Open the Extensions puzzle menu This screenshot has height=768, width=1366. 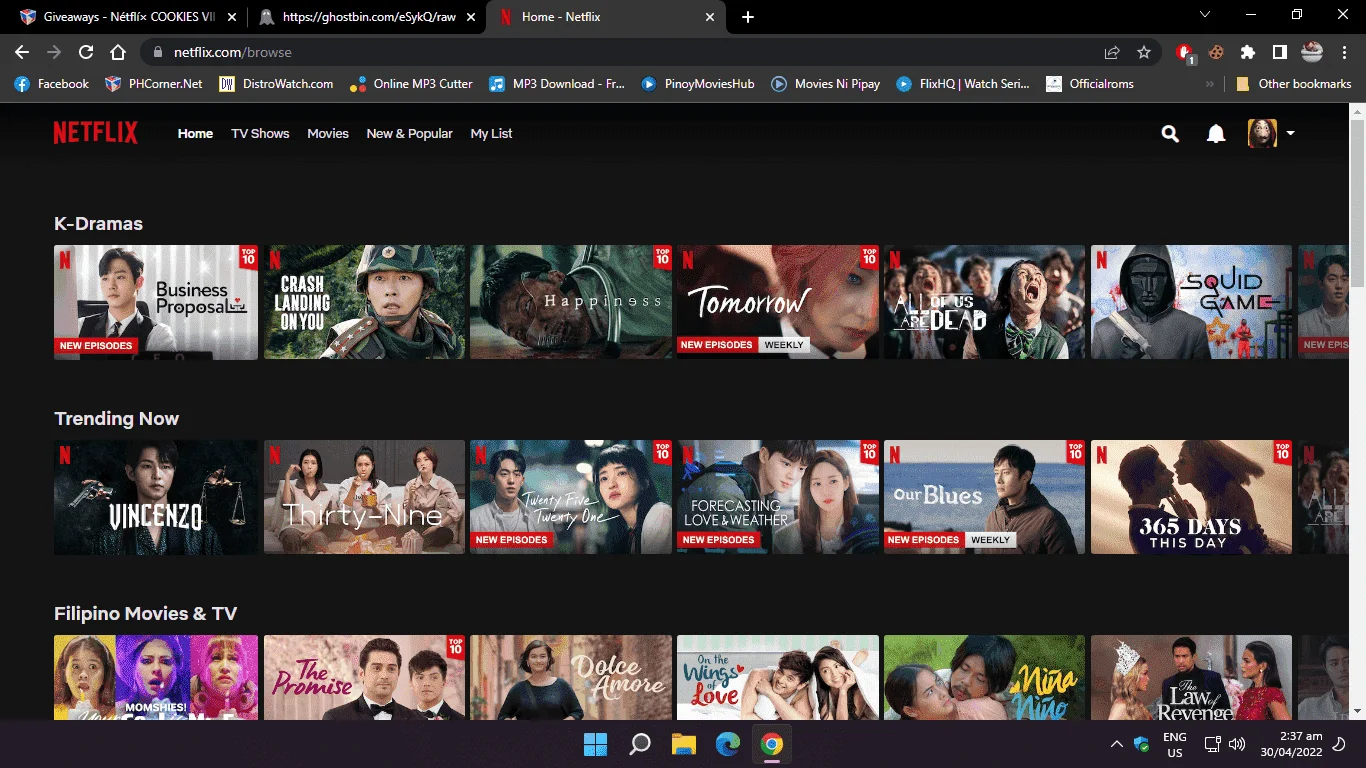pyautogui.click(x=1248, y=52)
